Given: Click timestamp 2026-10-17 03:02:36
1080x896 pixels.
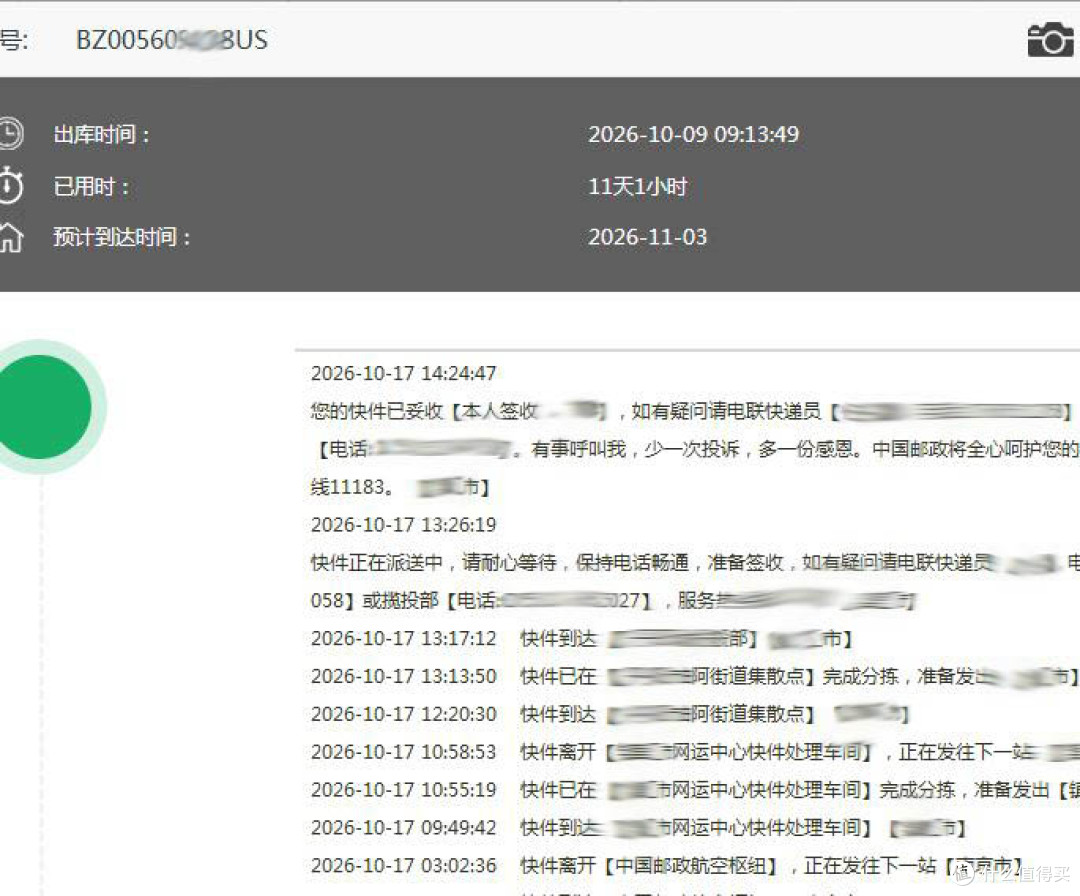Looking at the screenshot, I should click(x=403, y=865).
